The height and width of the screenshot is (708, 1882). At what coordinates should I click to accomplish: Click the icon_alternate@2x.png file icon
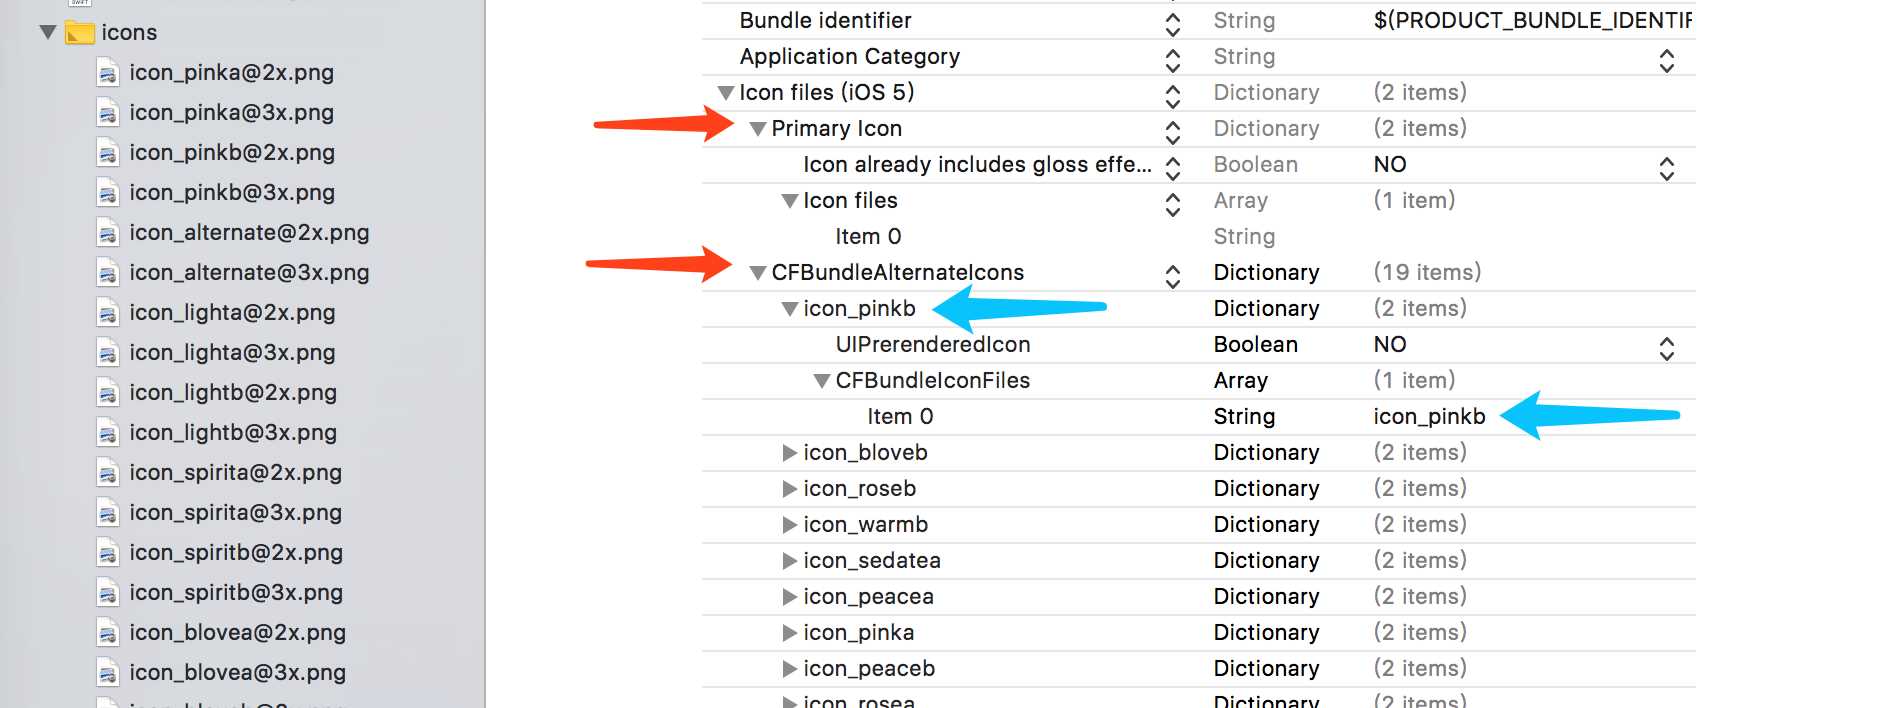tap(108, 233)
